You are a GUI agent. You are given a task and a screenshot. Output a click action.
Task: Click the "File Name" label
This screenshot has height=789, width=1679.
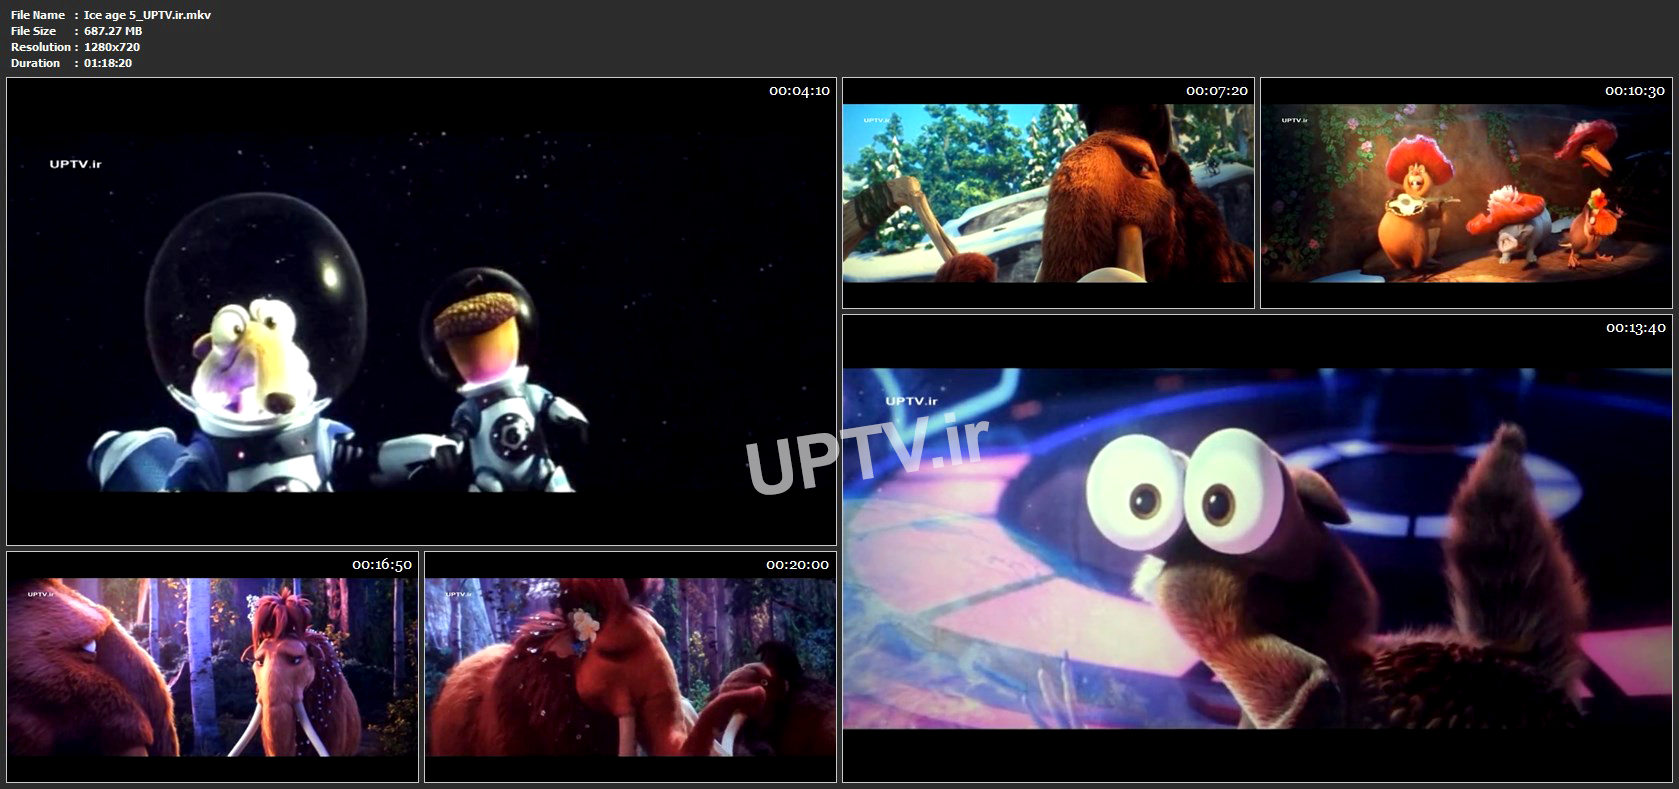click(38, 15)
